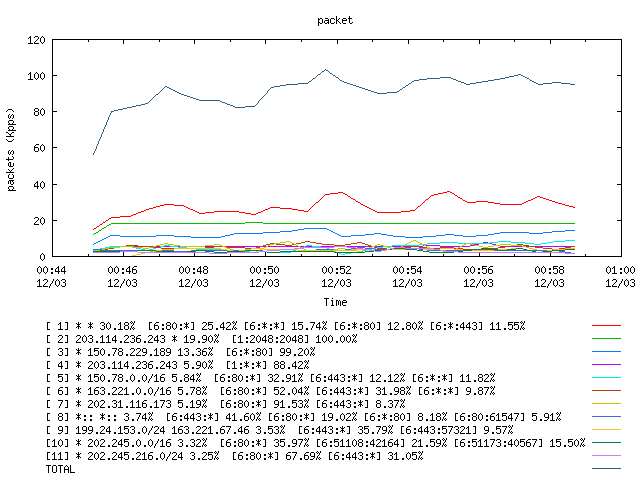This screenshot has height=480, width=640.
Task: Click the olive-yellow line swatch for entry 7
Action: (x=606, y=404)
